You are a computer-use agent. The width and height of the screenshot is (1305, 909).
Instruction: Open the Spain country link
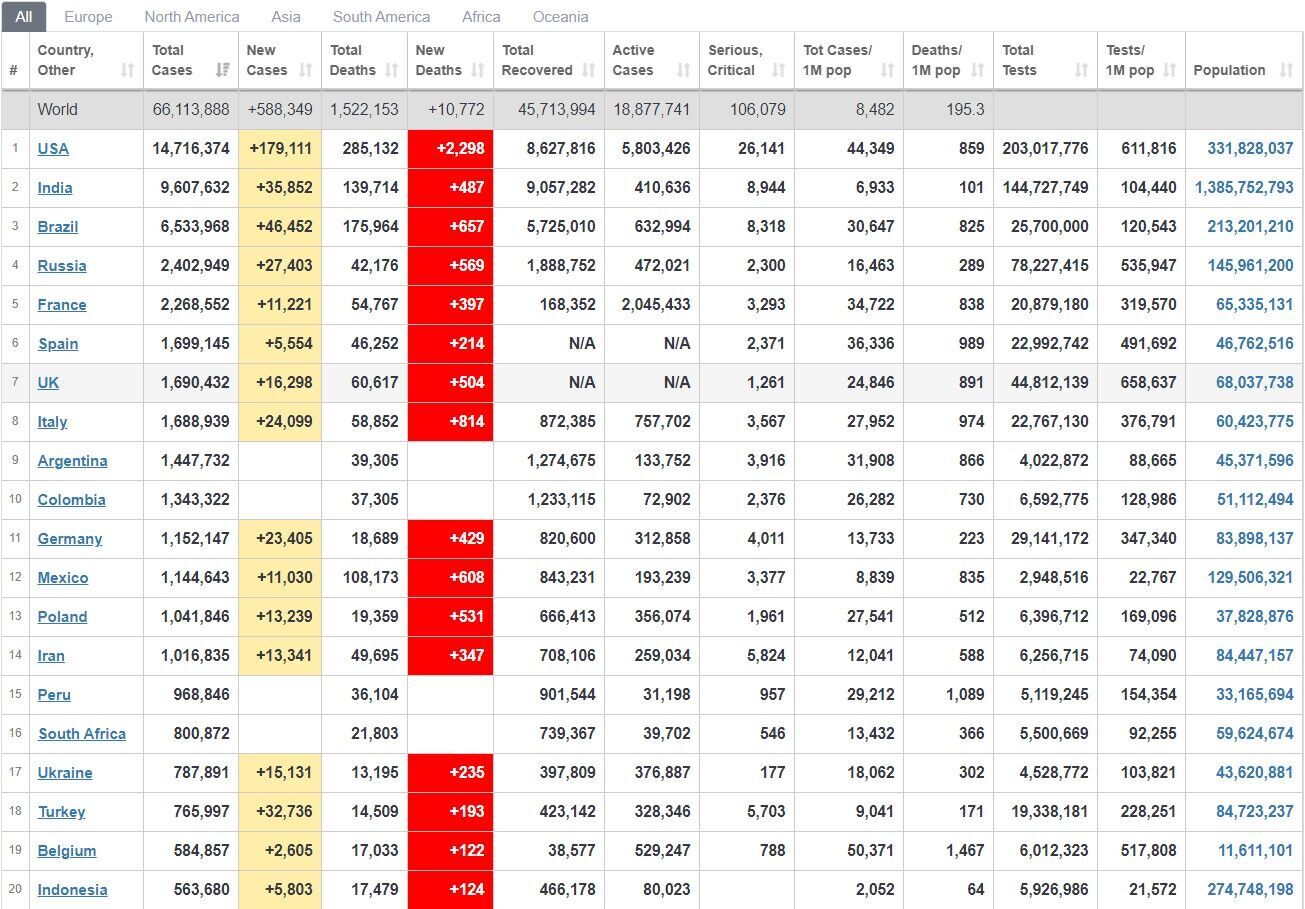58,344
